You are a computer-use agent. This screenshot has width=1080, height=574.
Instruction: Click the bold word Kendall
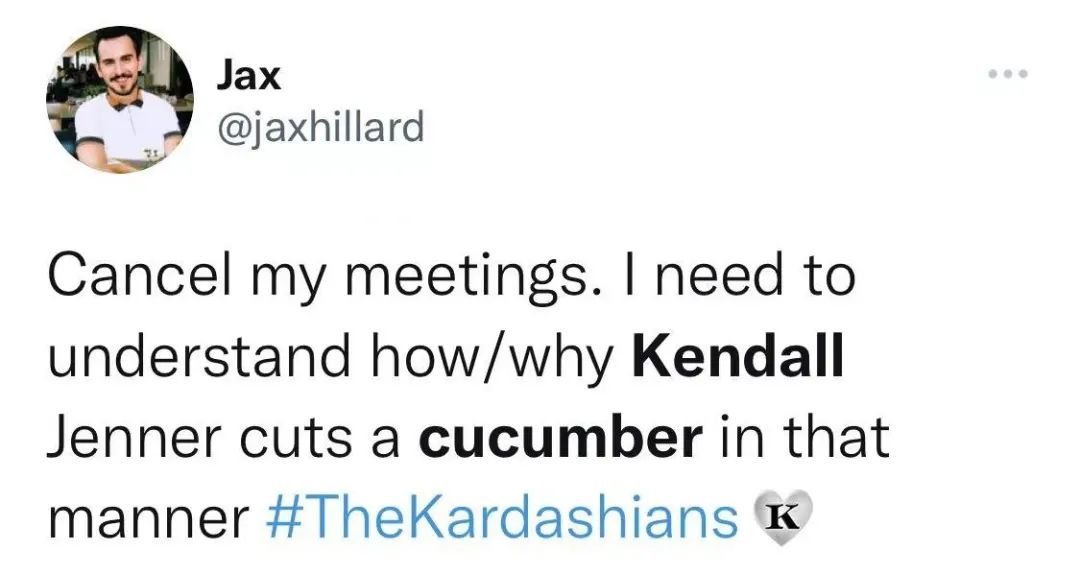coord(738,356)
